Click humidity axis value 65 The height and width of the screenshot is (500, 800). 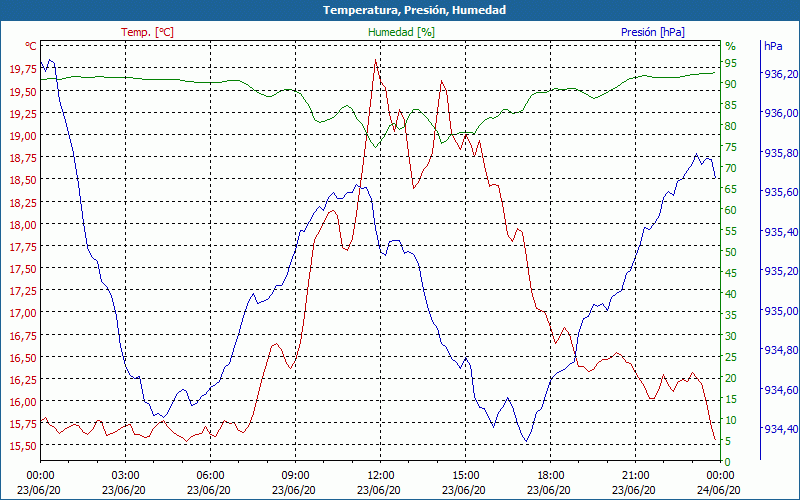point(731,189)
